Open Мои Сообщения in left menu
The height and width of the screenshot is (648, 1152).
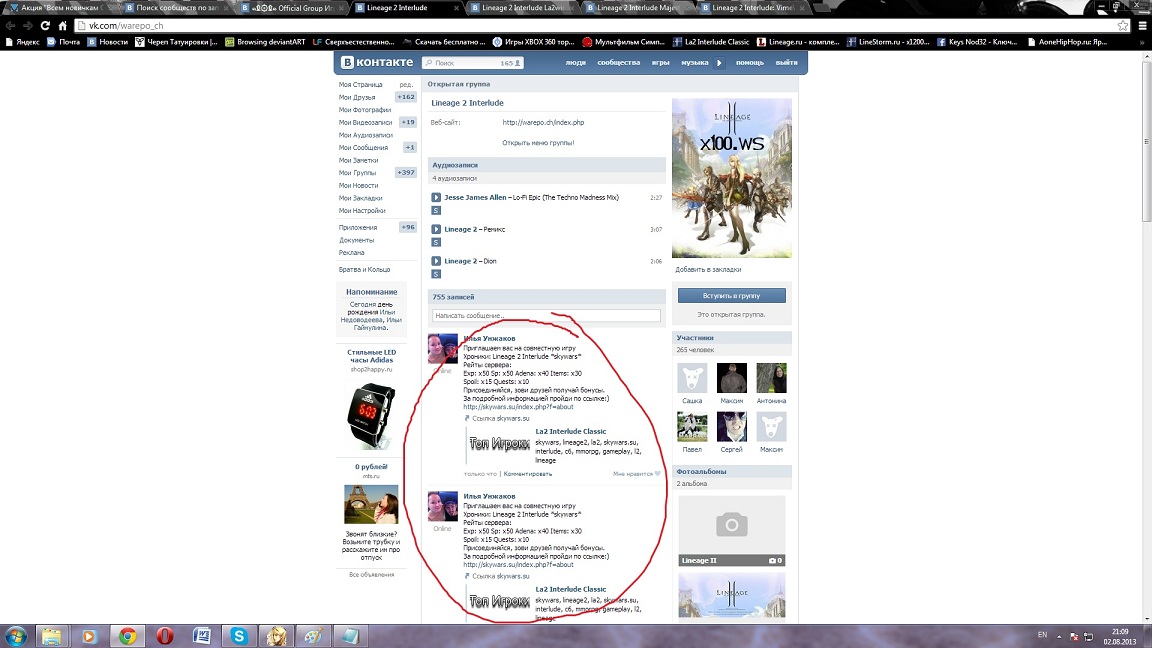tap(363, 148)
